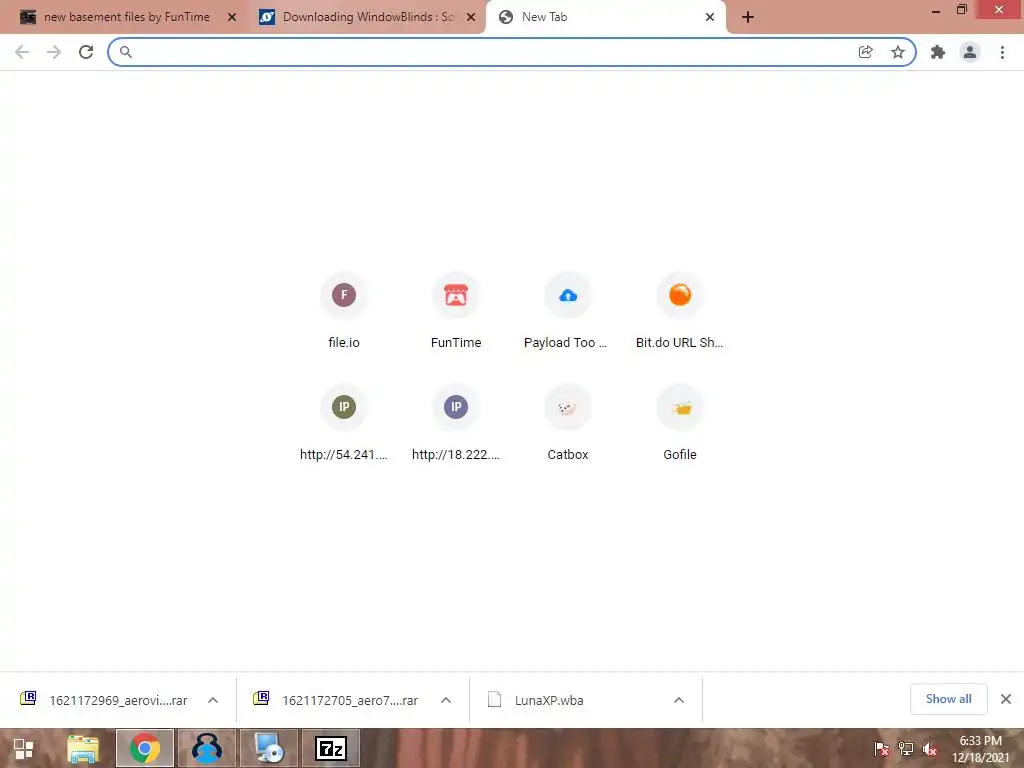Select the New Tab tab
This screenshot has height=768, width=1024.
[605, 18]
